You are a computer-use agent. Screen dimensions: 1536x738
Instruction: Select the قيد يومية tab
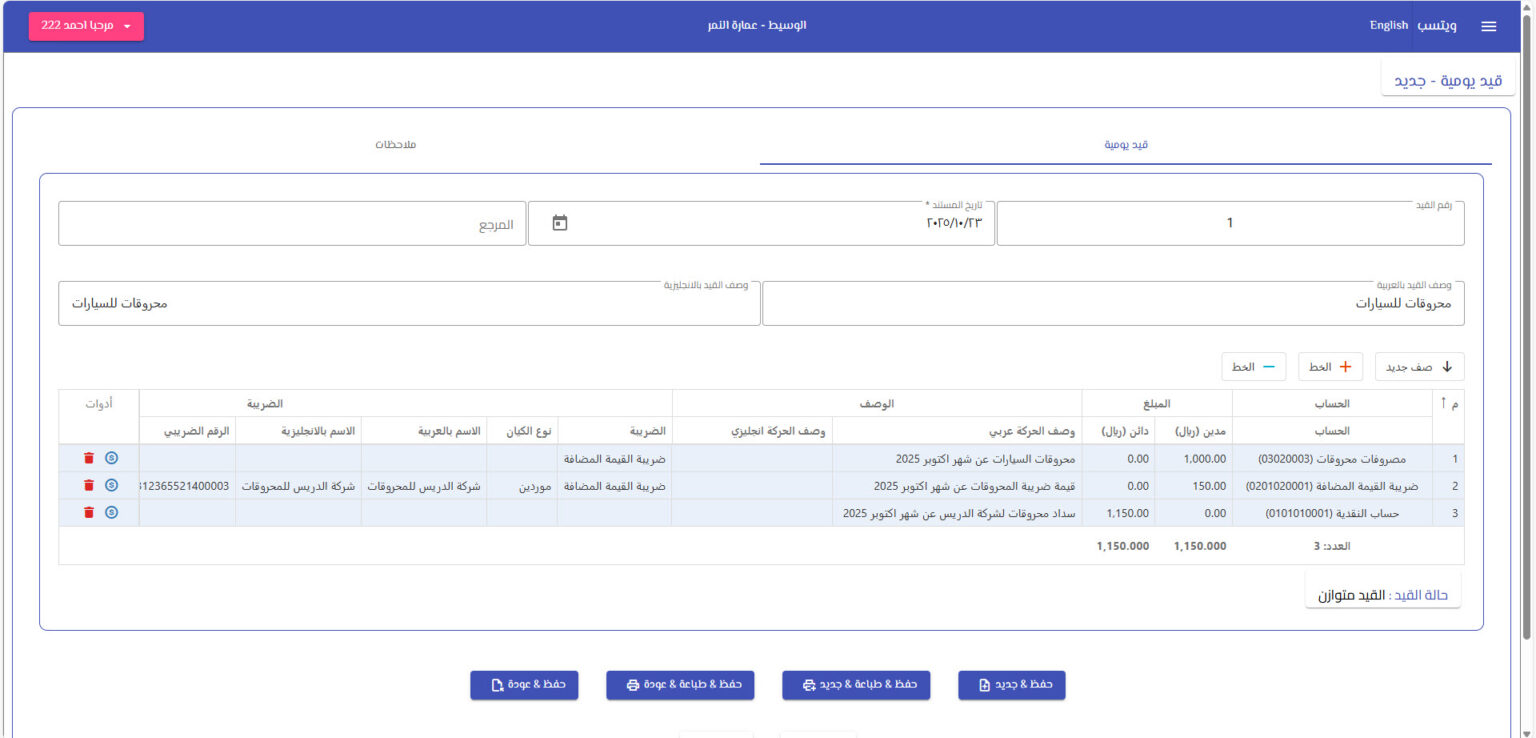click(x=1125, y=145)
